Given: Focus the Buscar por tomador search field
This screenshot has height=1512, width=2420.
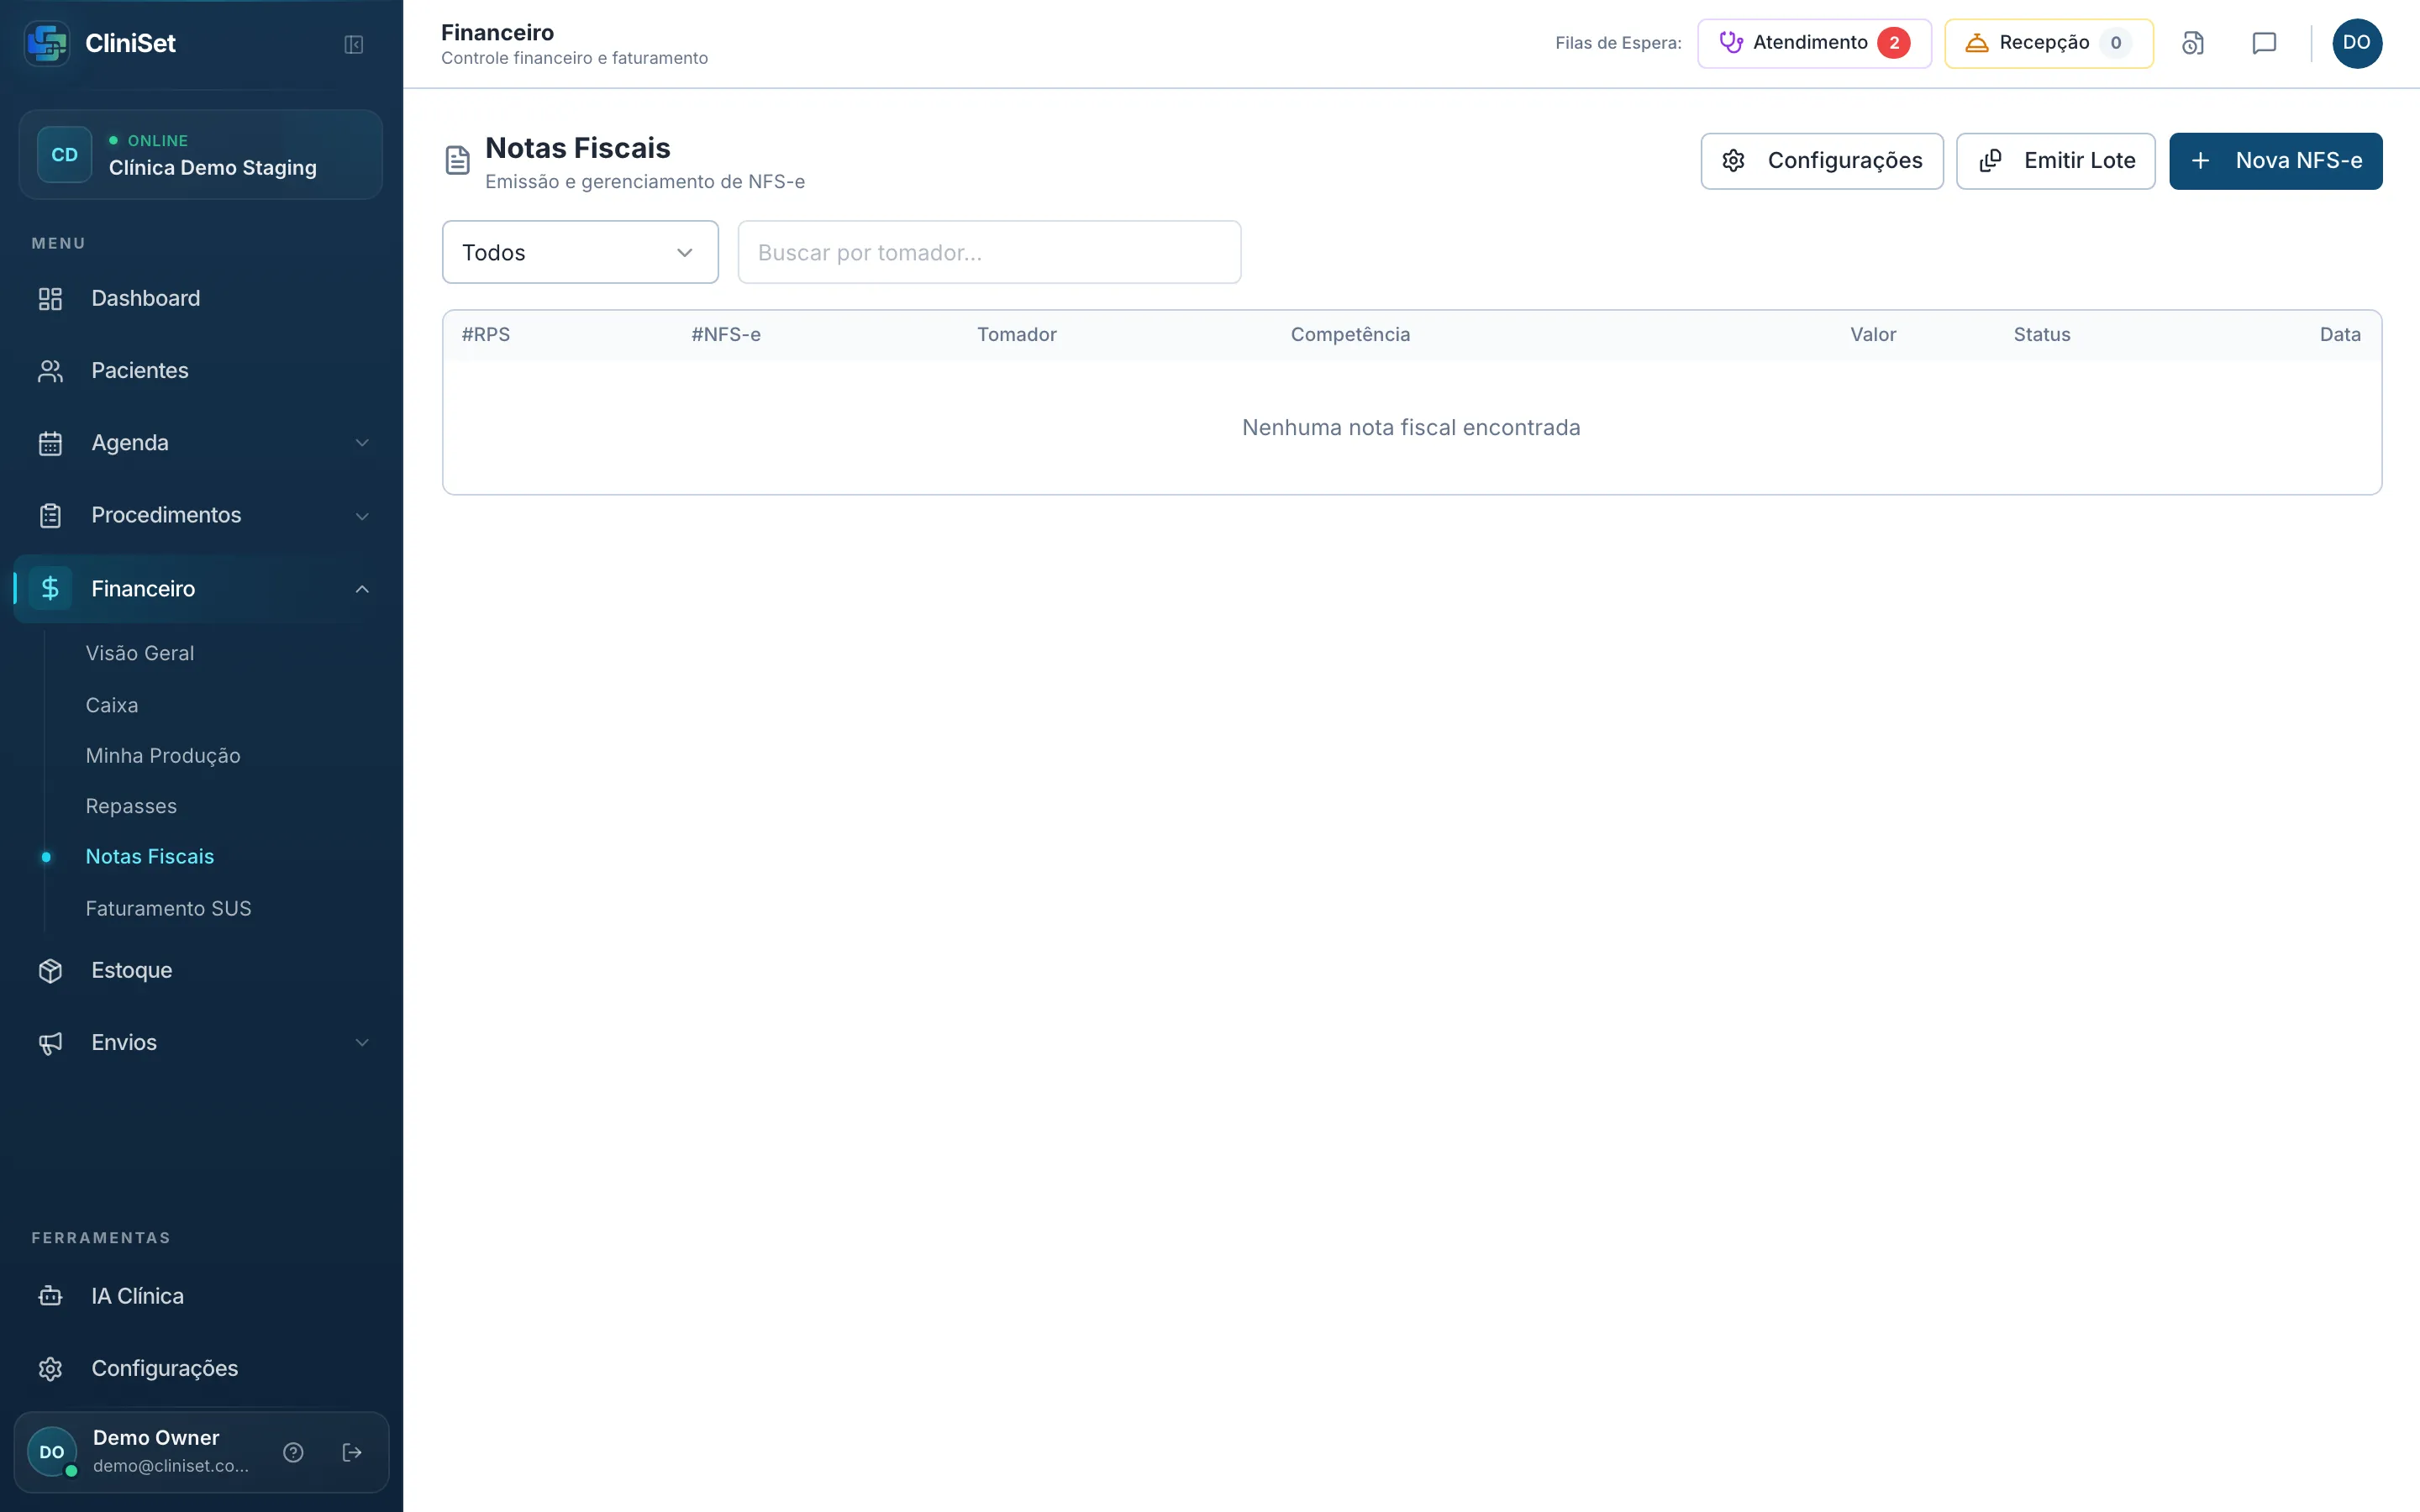Looking at the screenshot, I should pos(989,252).
